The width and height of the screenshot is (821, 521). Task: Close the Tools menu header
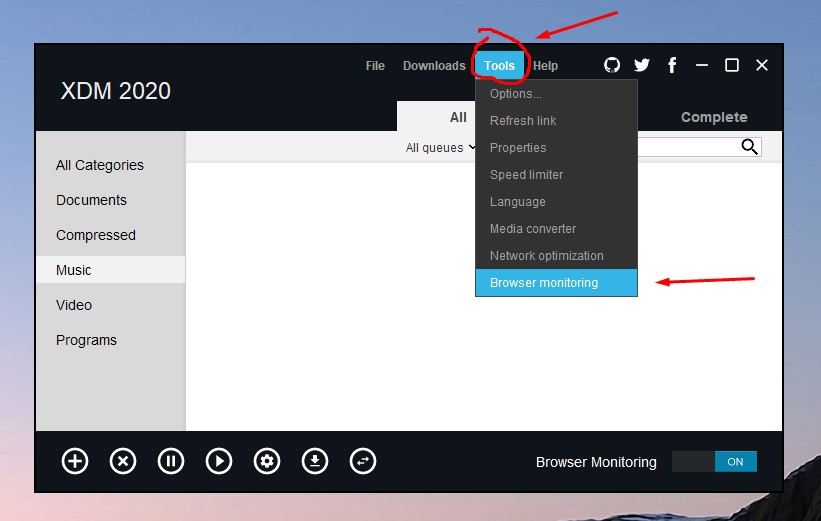click(500, 65)
